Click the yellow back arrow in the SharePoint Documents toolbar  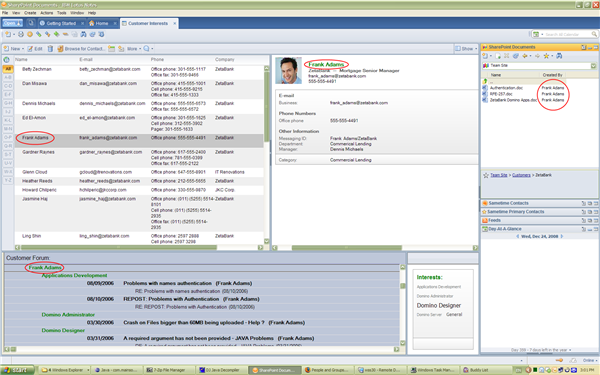pos(525,56)
